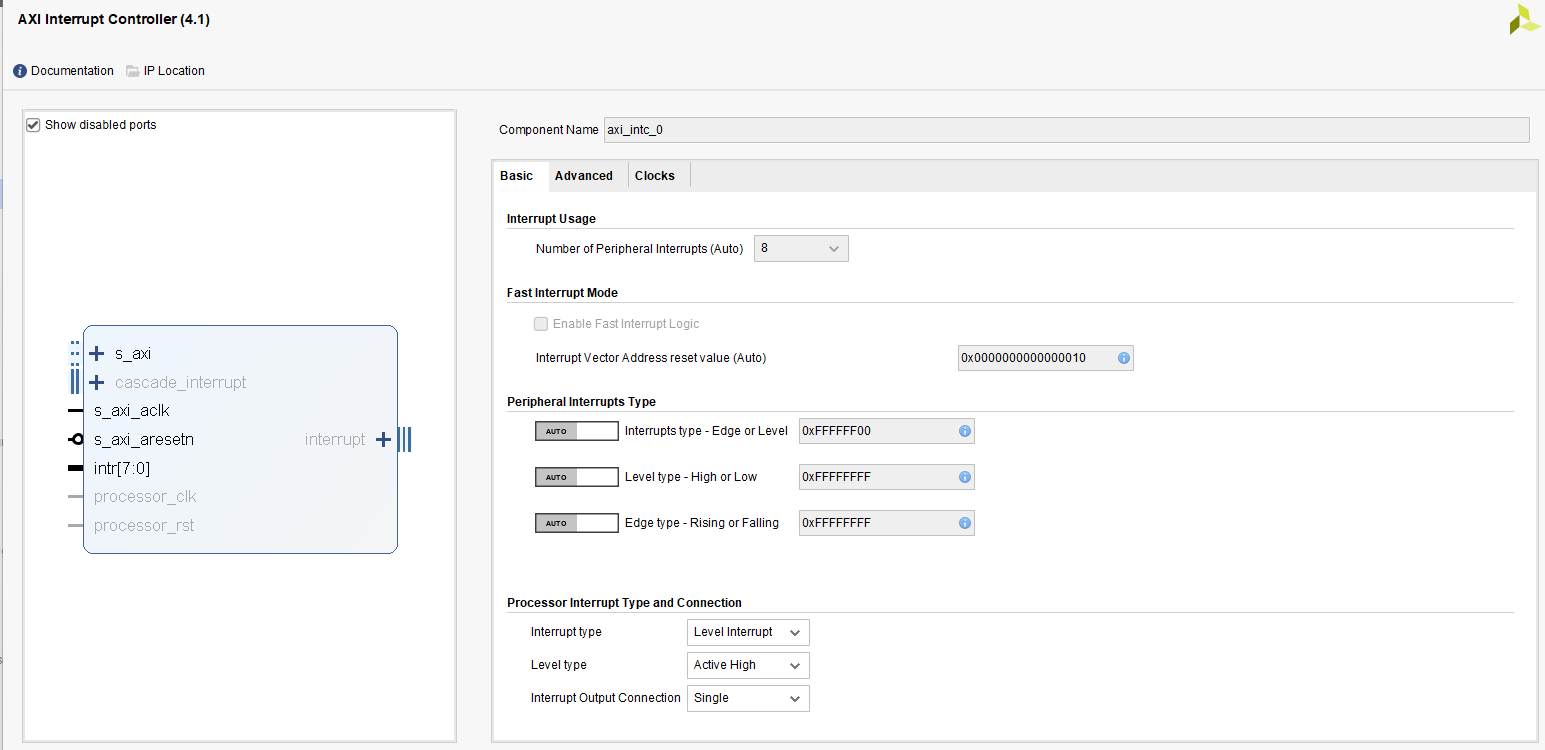The width and height of the screenshot is (1545, 750).
Task: Open Documentation via the blue info icon
Action: point(18,70)
